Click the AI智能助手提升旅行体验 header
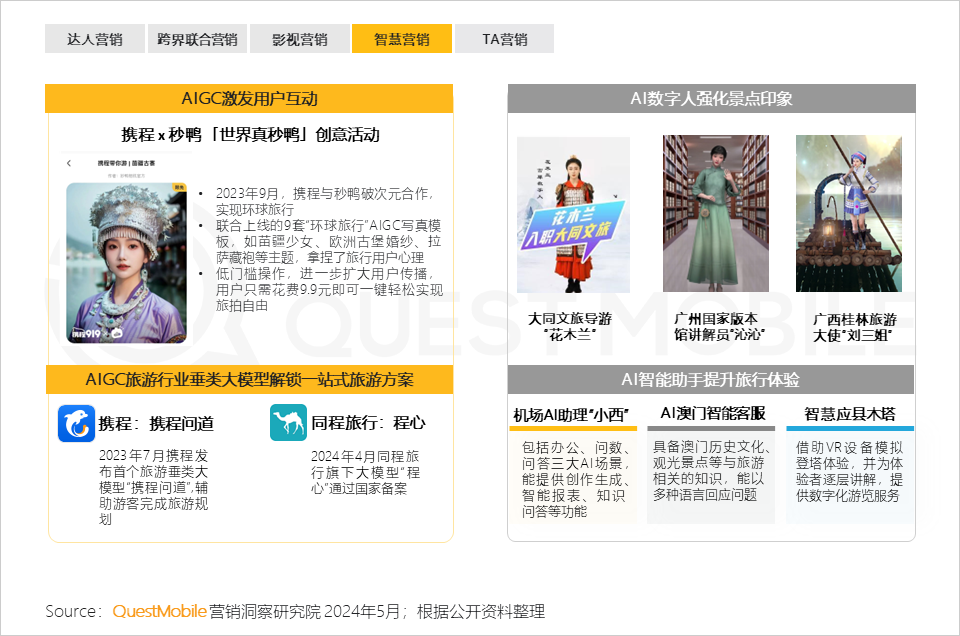960x636 pixels. 711,380
